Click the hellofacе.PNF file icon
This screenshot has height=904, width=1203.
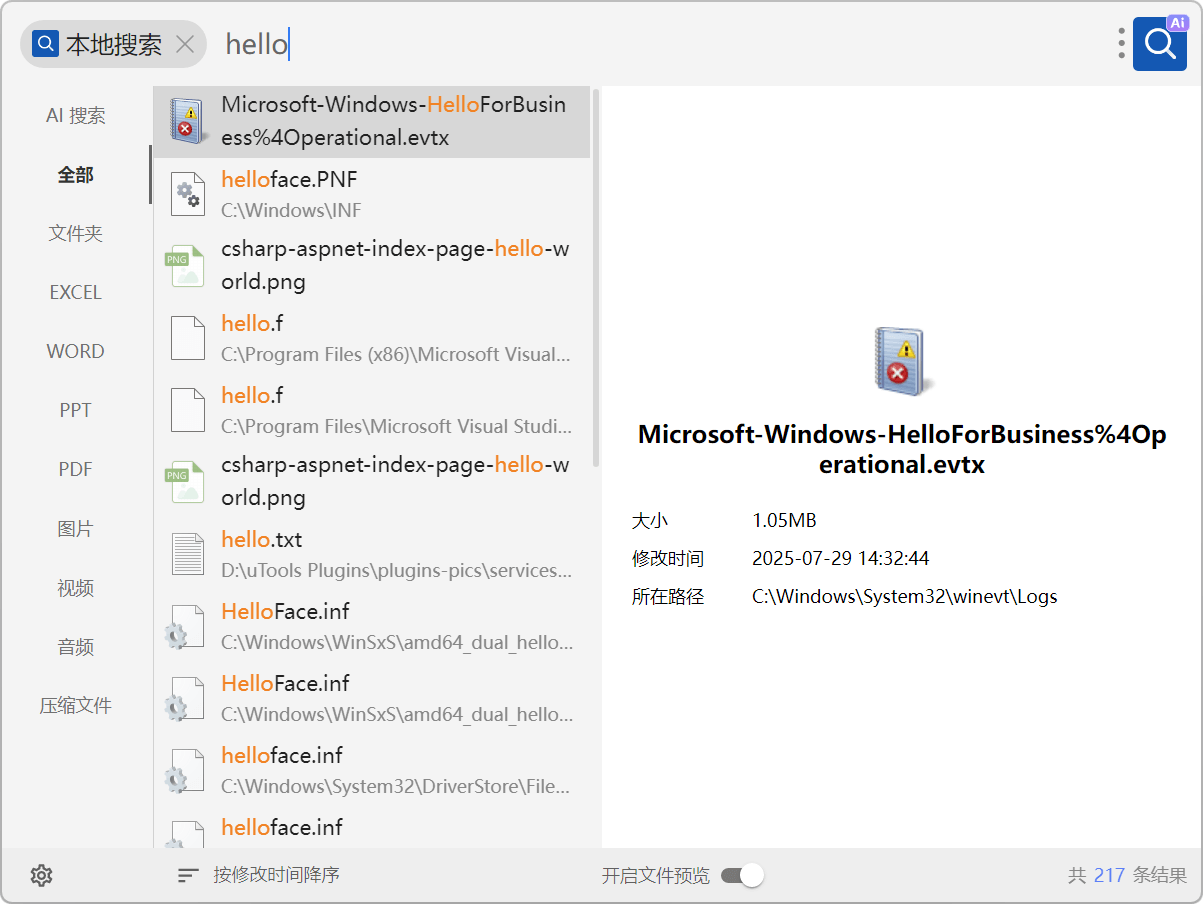tap(187, 193)
